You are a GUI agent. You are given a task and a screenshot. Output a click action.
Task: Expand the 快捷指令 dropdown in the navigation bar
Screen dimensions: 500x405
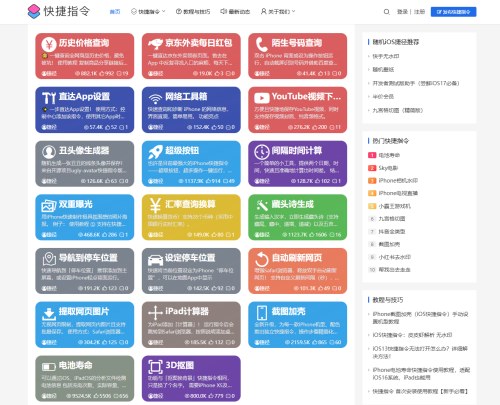pos(148,12)
